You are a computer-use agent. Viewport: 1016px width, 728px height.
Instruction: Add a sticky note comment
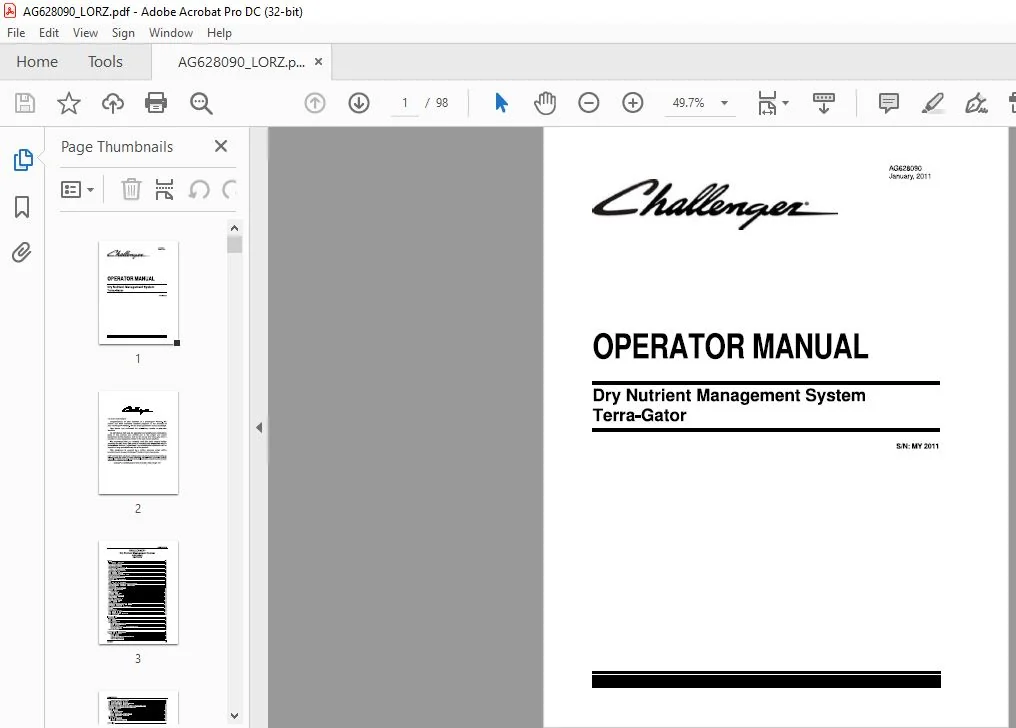tap(888, 103)
